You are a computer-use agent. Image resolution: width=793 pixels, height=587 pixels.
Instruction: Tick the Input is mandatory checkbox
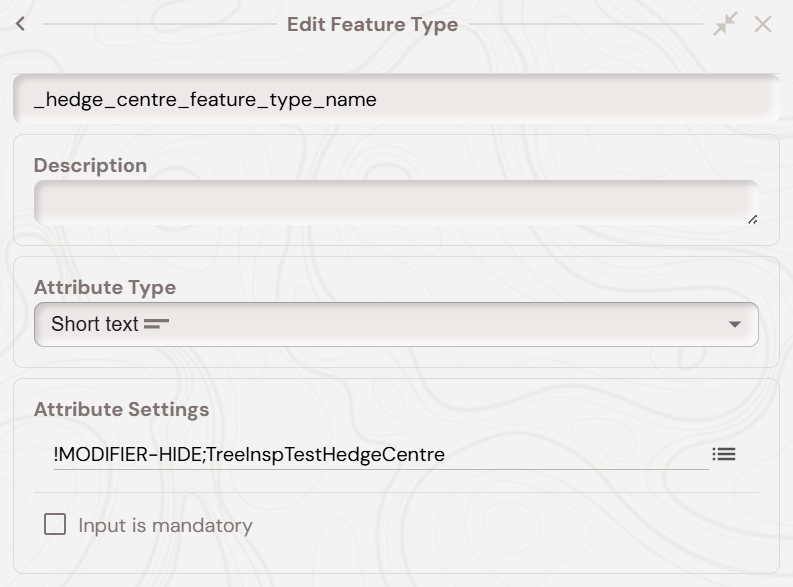coord(55,524)
